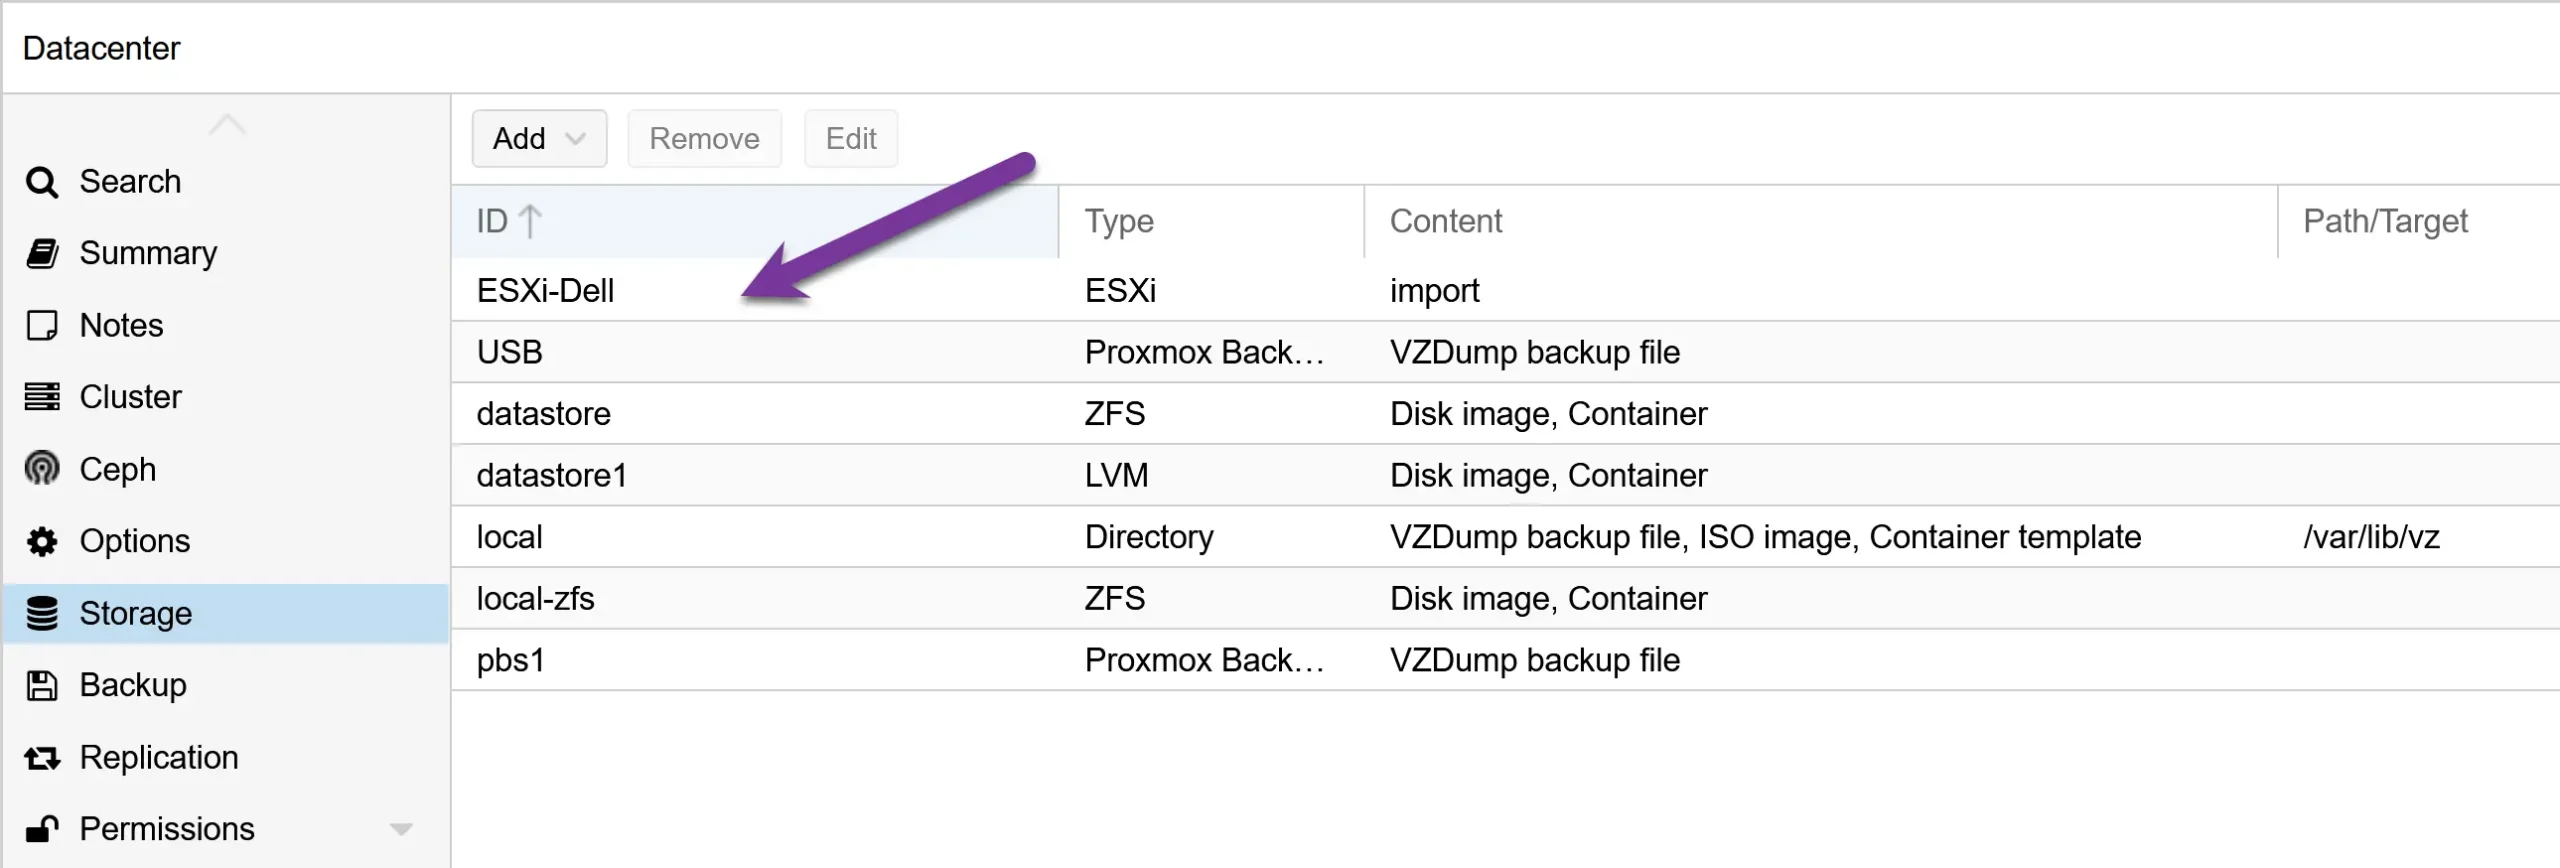Expand the Permissions section chevron

(403, 828)
